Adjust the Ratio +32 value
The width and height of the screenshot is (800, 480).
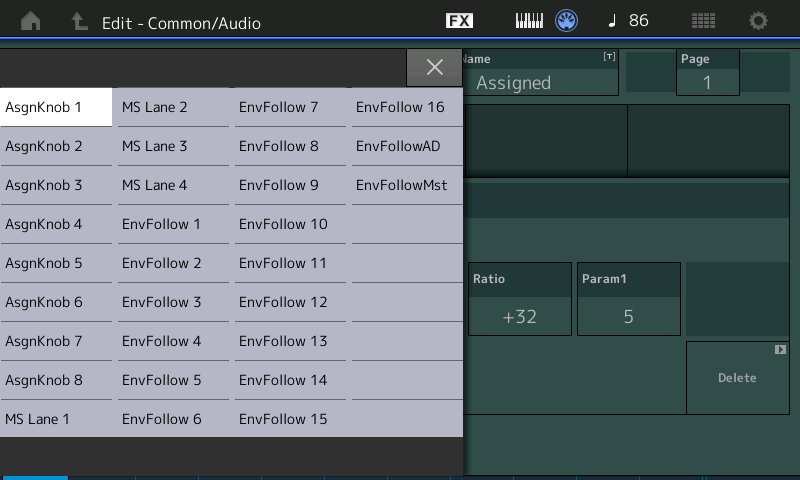(x=520, y=316)
